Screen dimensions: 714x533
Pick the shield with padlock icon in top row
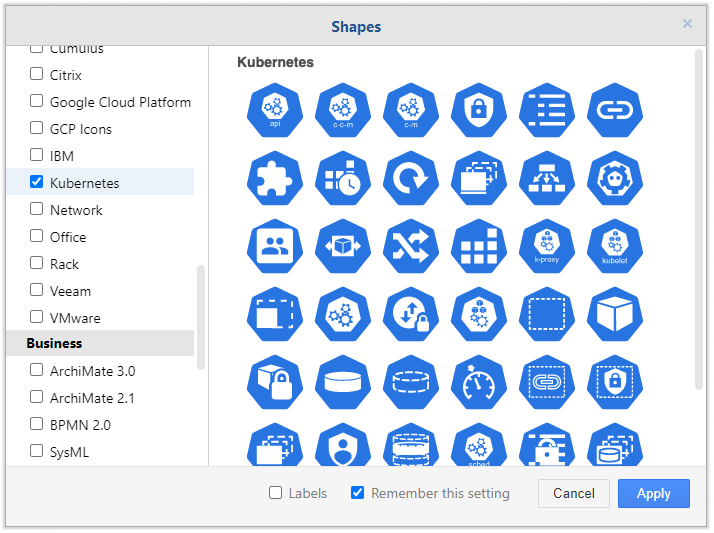pos(479,110)
